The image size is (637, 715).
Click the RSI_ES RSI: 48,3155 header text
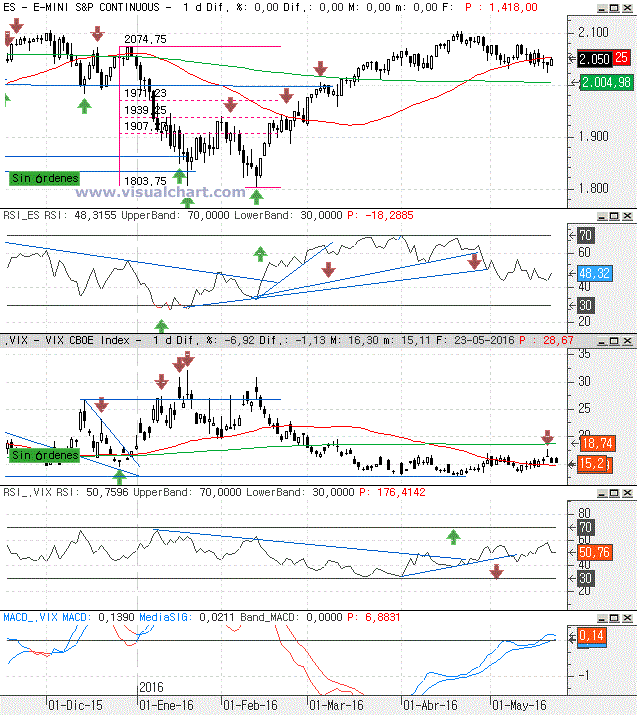pyautogui.click(x=60, y=215)
